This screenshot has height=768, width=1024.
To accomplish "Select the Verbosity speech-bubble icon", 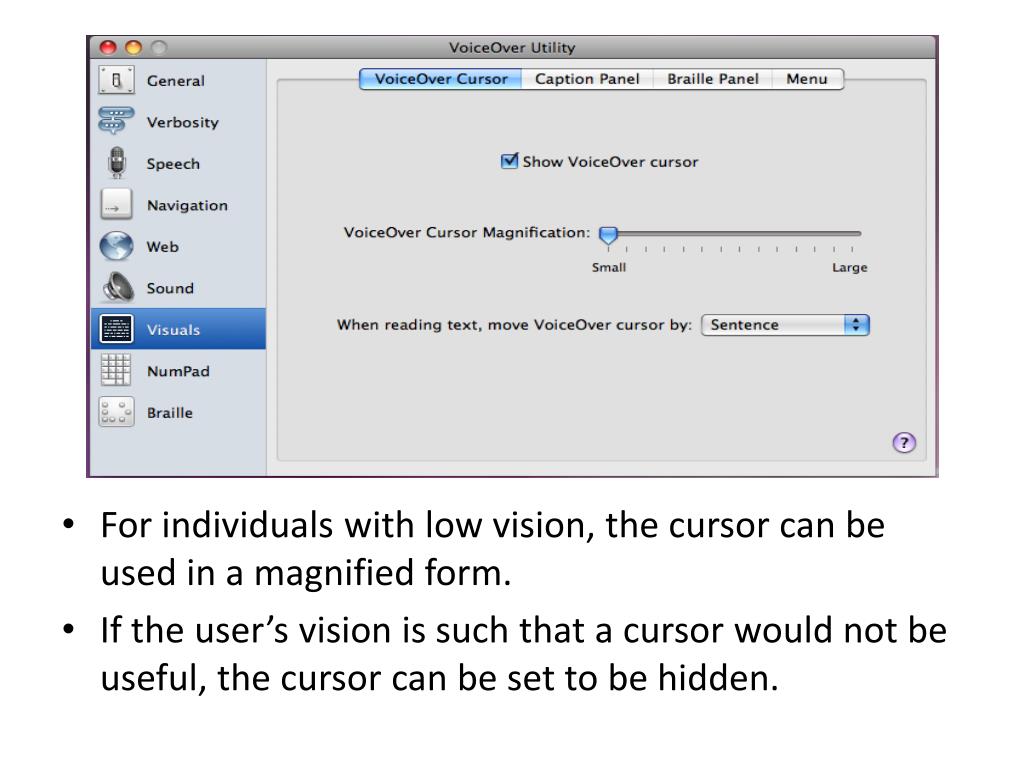I will [116, 121].
